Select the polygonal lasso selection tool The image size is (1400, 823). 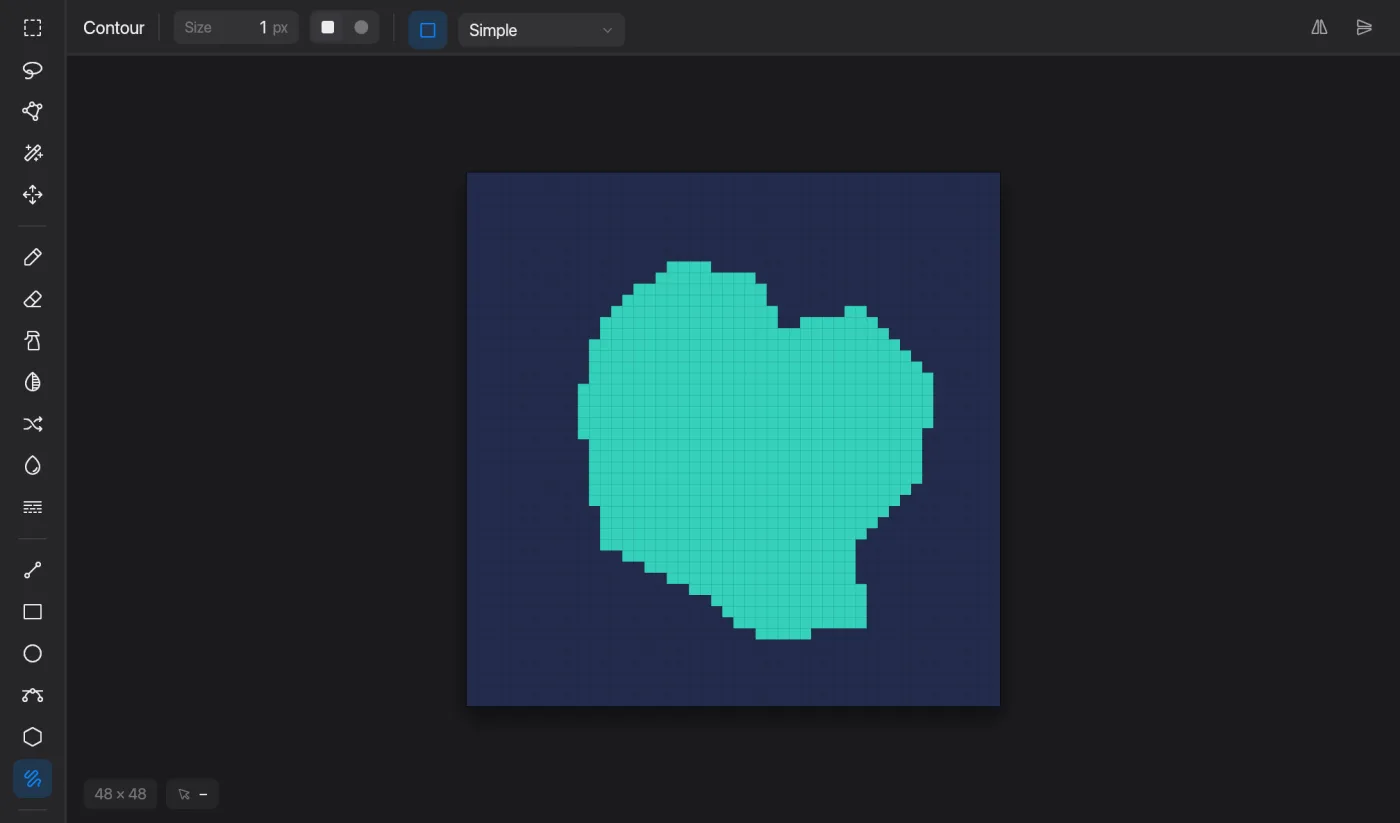33,111
